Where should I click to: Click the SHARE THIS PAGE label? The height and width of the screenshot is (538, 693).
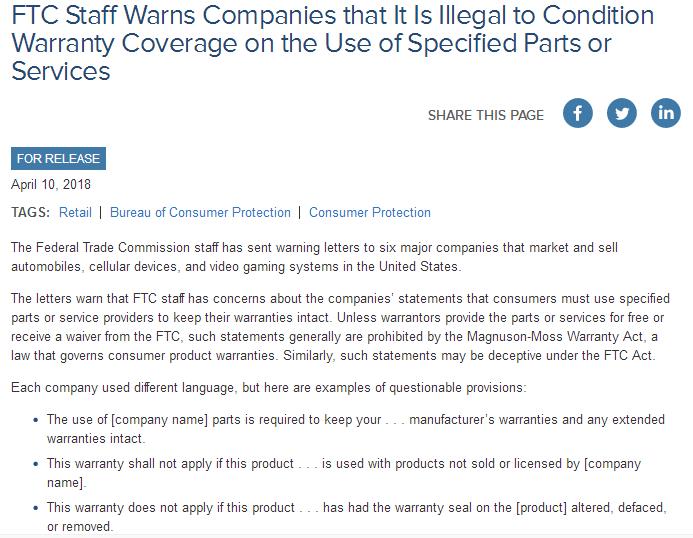pos(486,115)
